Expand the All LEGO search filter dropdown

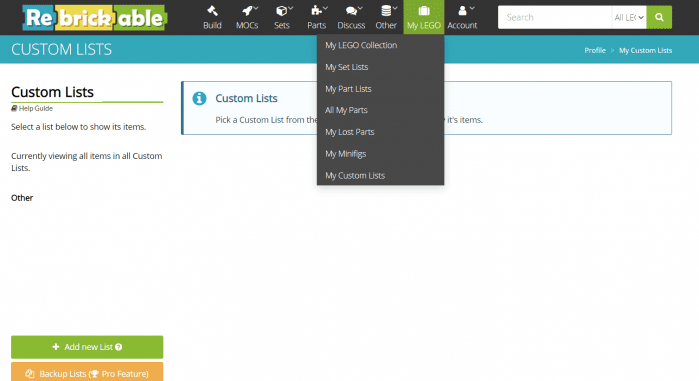click(629, 17)
